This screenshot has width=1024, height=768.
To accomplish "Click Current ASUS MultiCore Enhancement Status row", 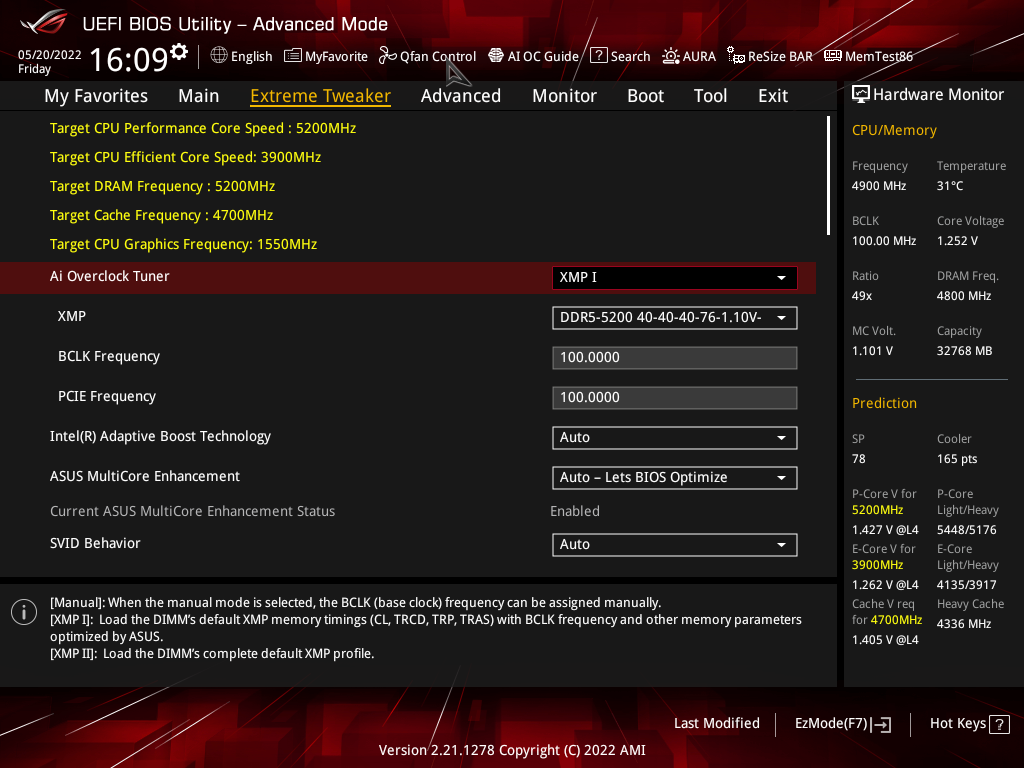I will point(408,511).
